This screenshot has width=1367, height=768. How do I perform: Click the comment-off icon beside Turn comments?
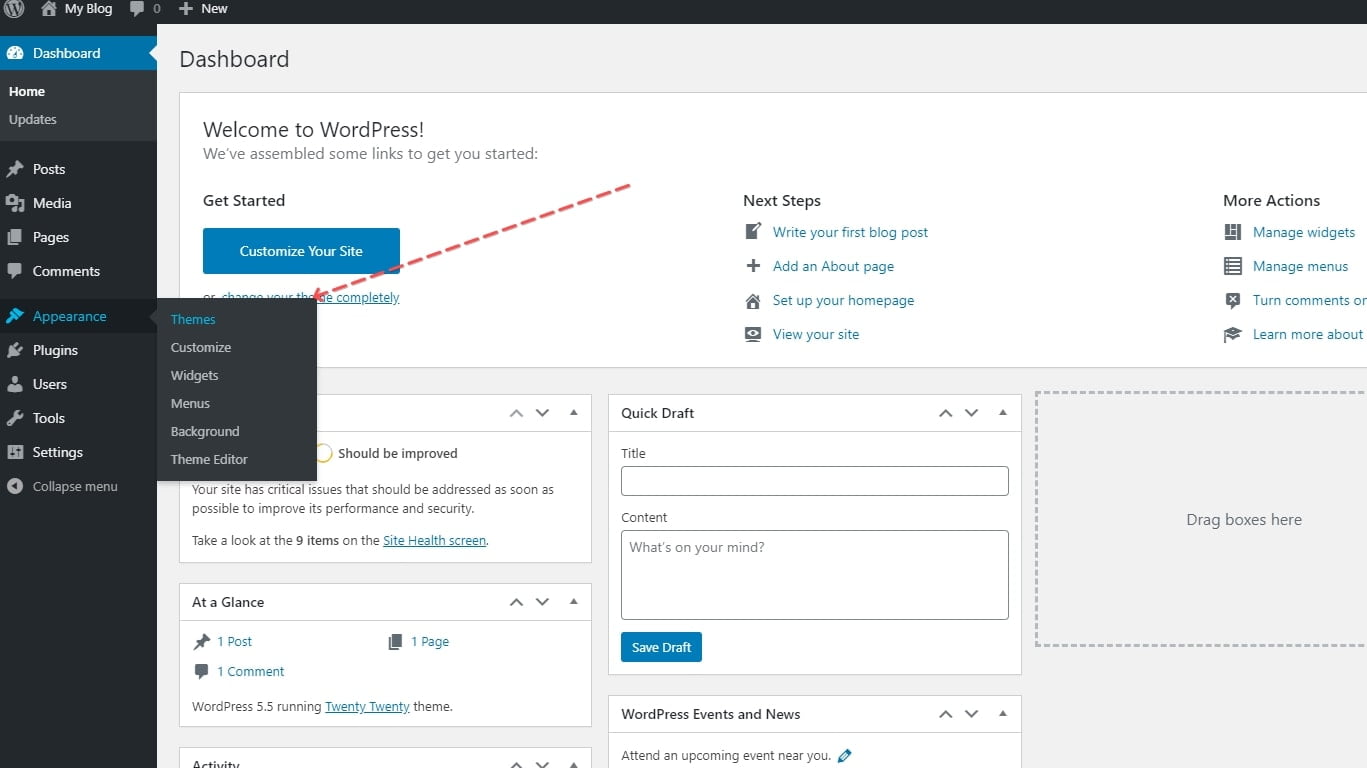(x=1233, y=300)
